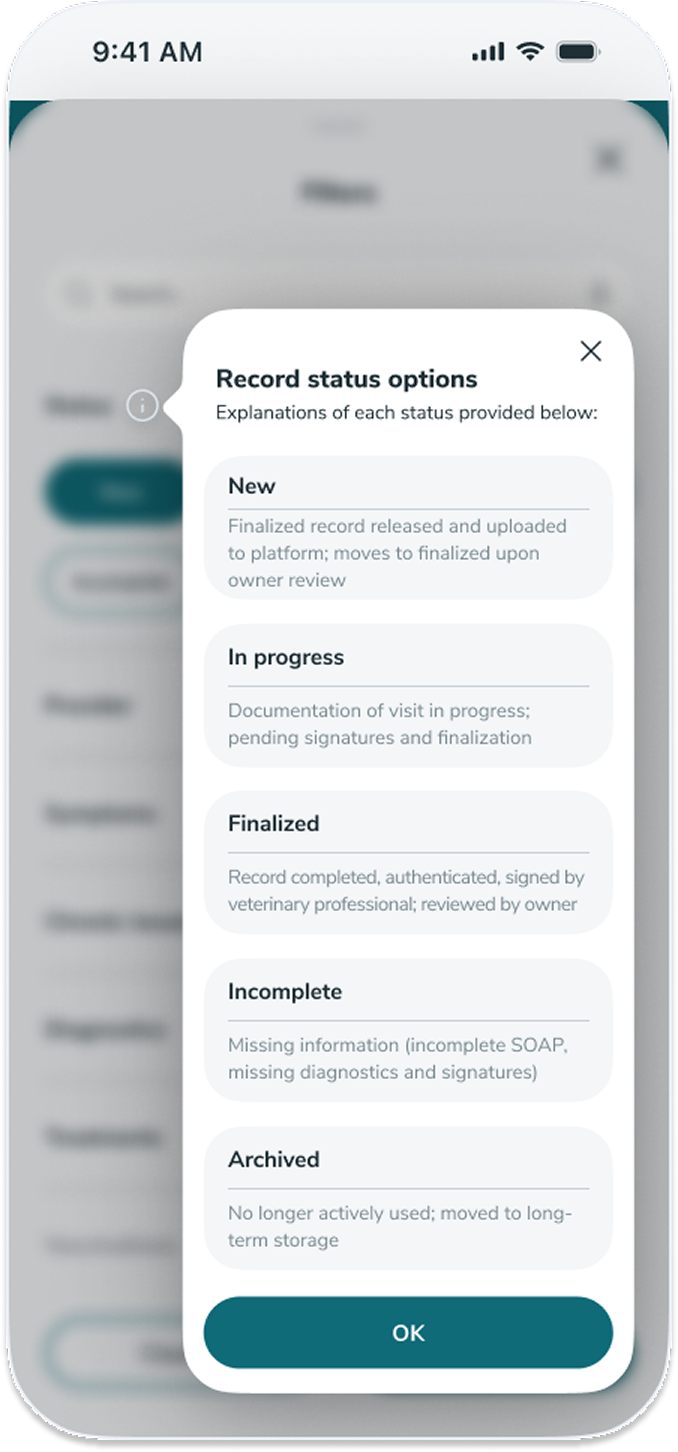
Task: Click the blurred search field
Action: [x=338, y=294]
